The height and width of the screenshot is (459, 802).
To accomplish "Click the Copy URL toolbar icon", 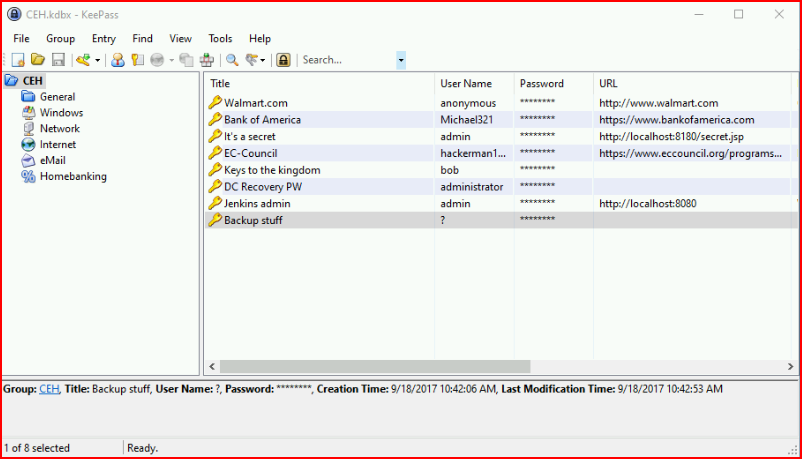I will point(187,60).
